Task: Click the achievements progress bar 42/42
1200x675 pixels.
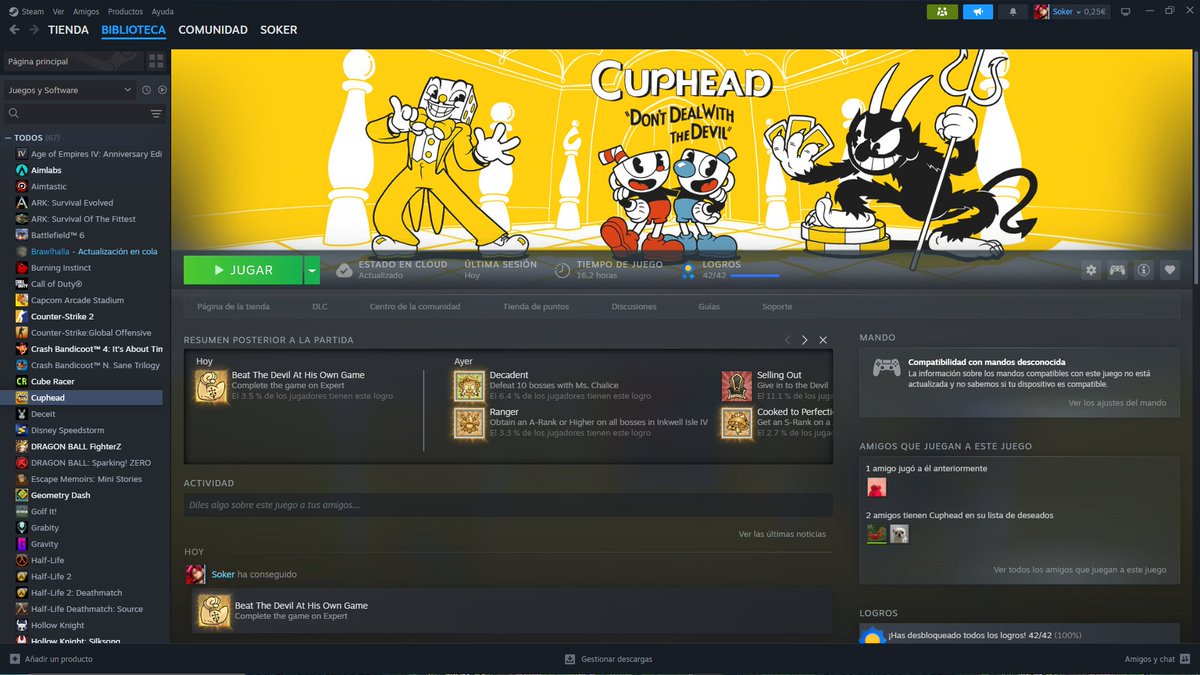Action: [x=755, y=275]
